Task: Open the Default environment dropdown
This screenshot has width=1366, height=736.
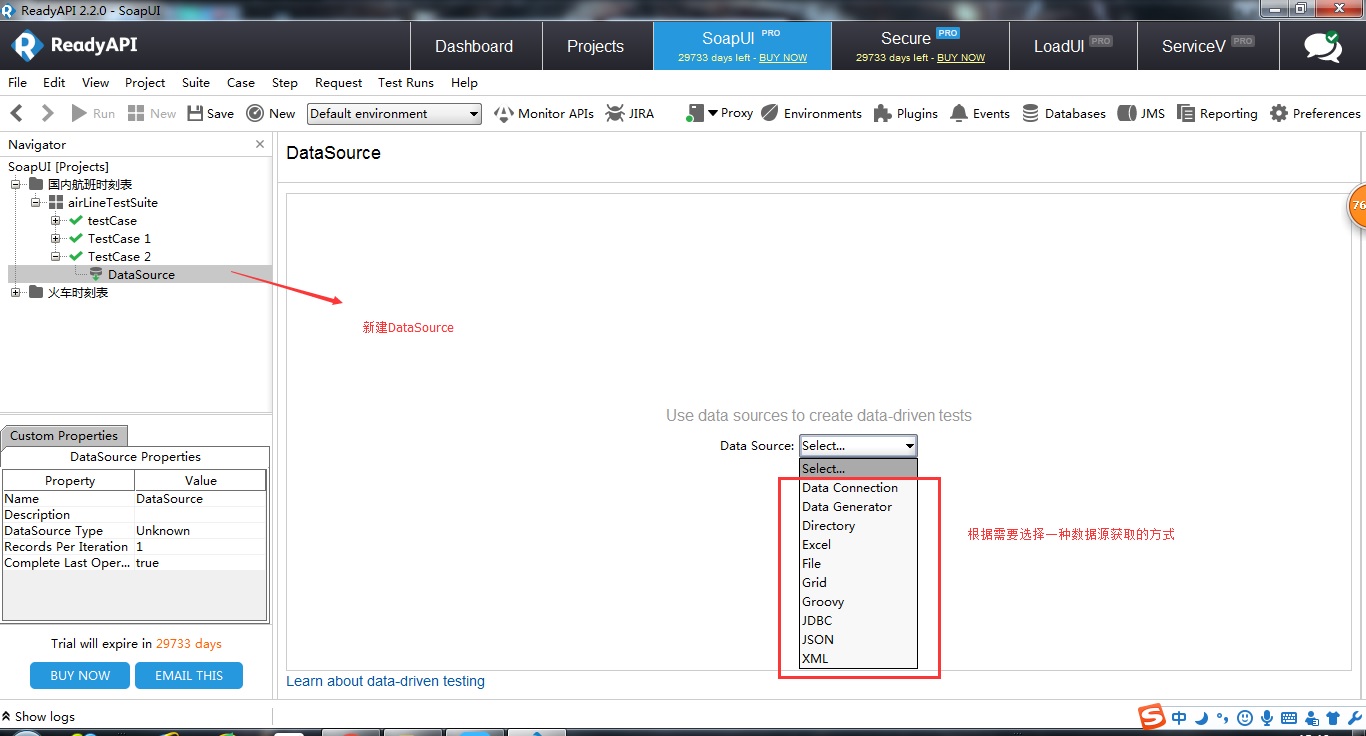Action: [x=394, y=114]
